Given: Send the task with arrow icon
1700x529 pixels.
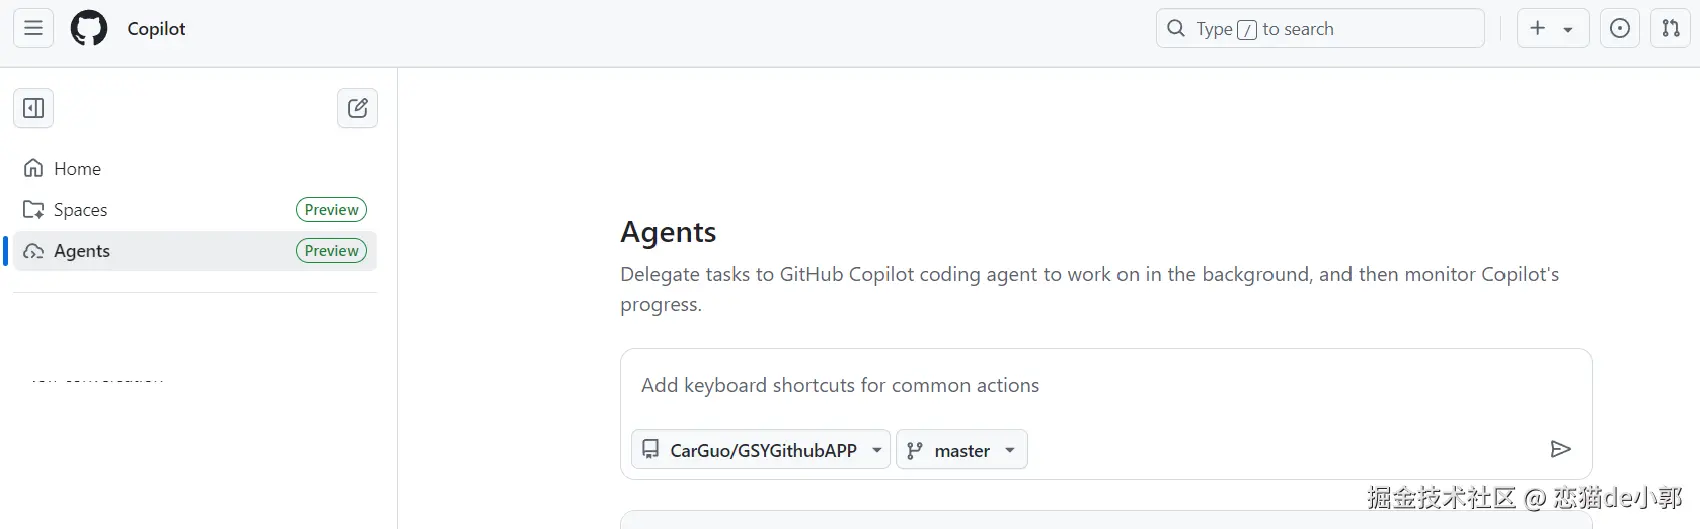Looking at the screenshot, I should tap(1560, 449).
